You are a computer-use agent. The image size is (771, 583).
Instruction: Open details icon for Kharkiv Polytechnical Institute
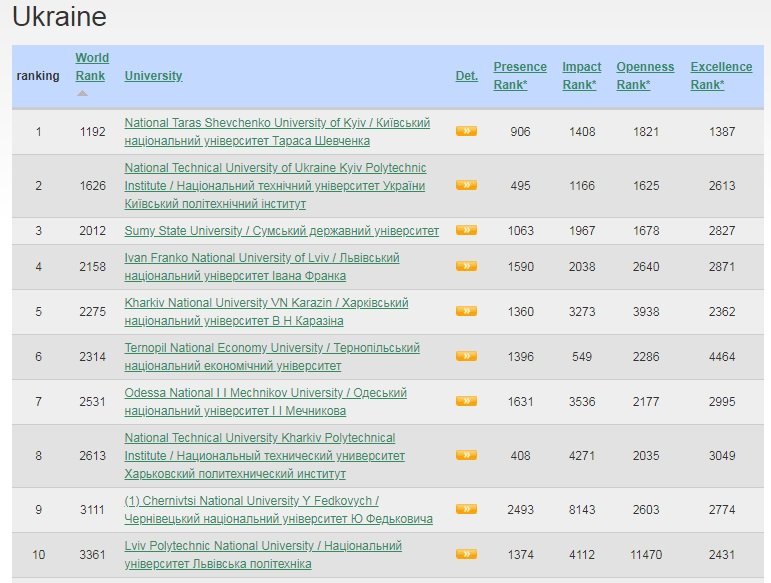click(466, 455)
